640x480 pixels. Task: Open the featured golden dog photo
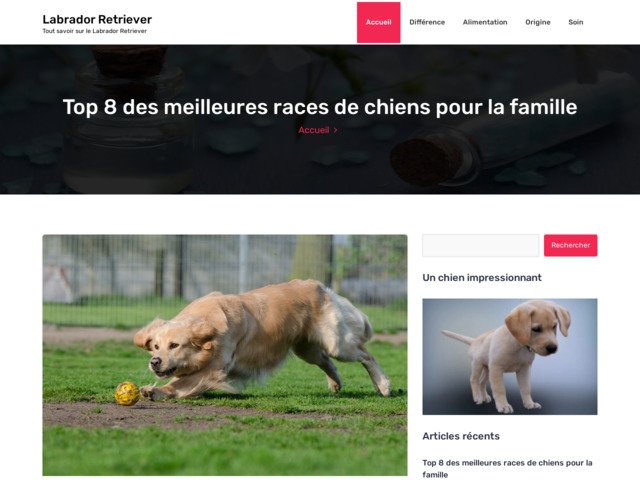(x=225, y=355)
